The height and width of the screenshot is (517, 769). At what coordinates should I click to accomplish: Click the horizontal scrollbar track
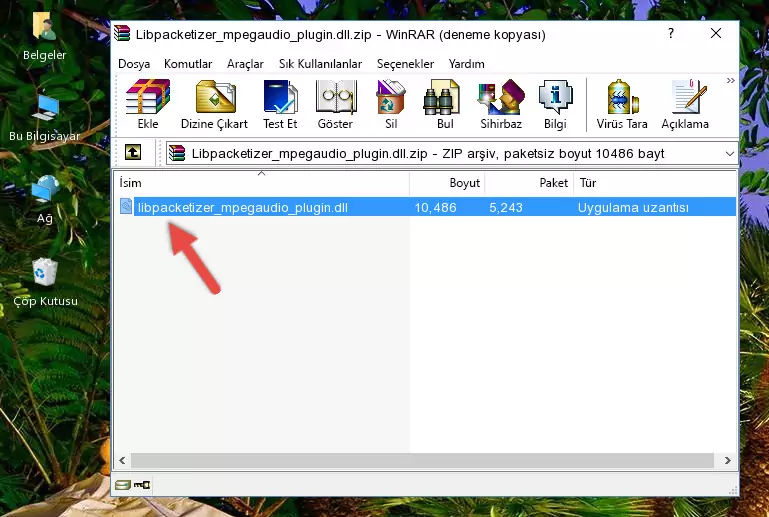point(422,460)
